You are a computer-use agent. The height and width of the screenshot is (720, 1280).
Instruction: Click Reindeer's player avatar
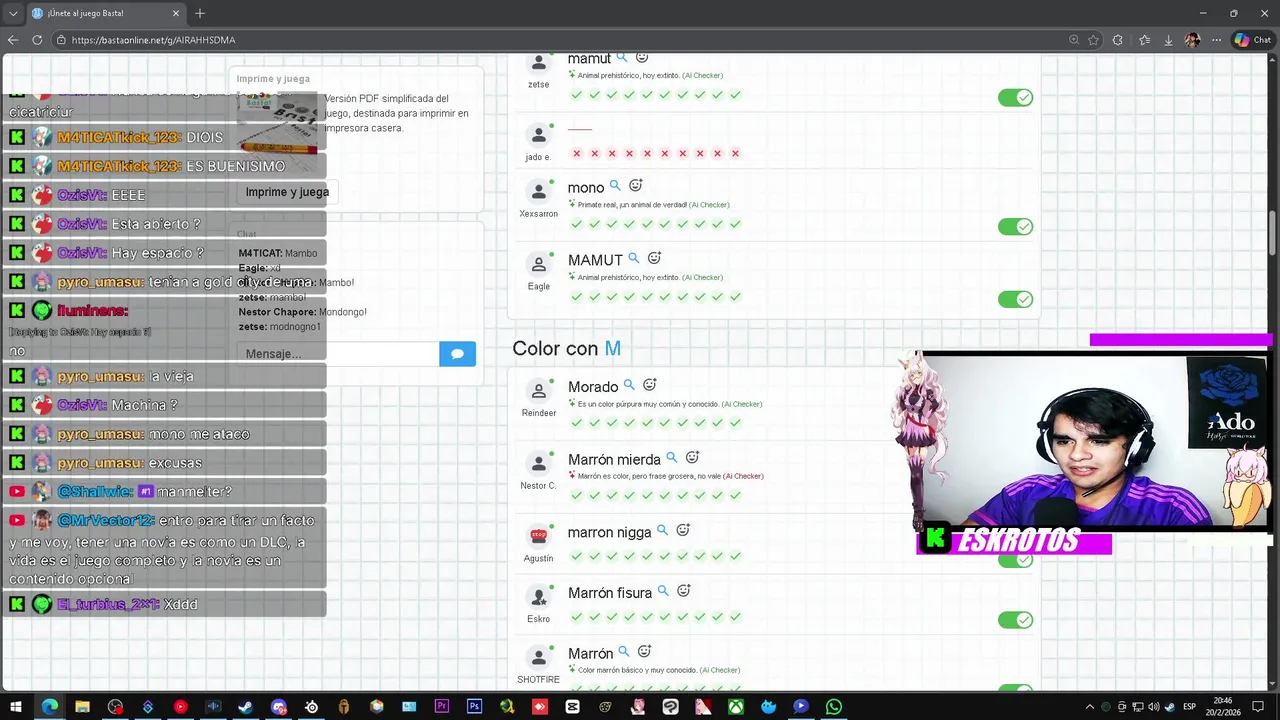[539, 391]
